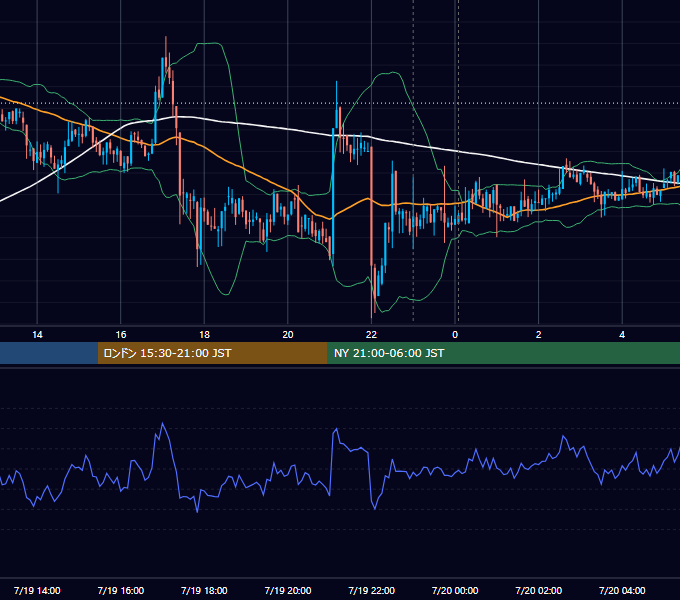680x600 pixels.
Task: Click the 7/19 20:00 date label
Action: [x=288, y=590]
